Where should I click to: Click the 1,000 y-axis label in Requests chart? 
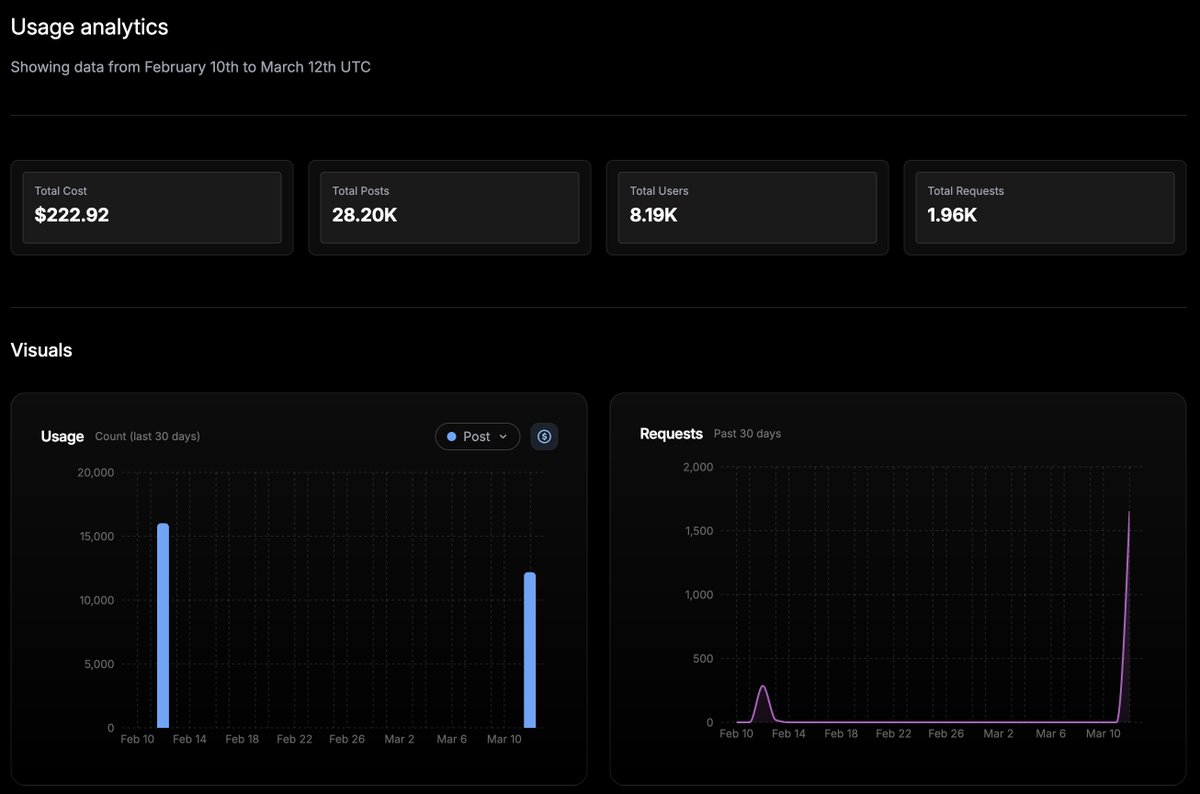(698, 594)
